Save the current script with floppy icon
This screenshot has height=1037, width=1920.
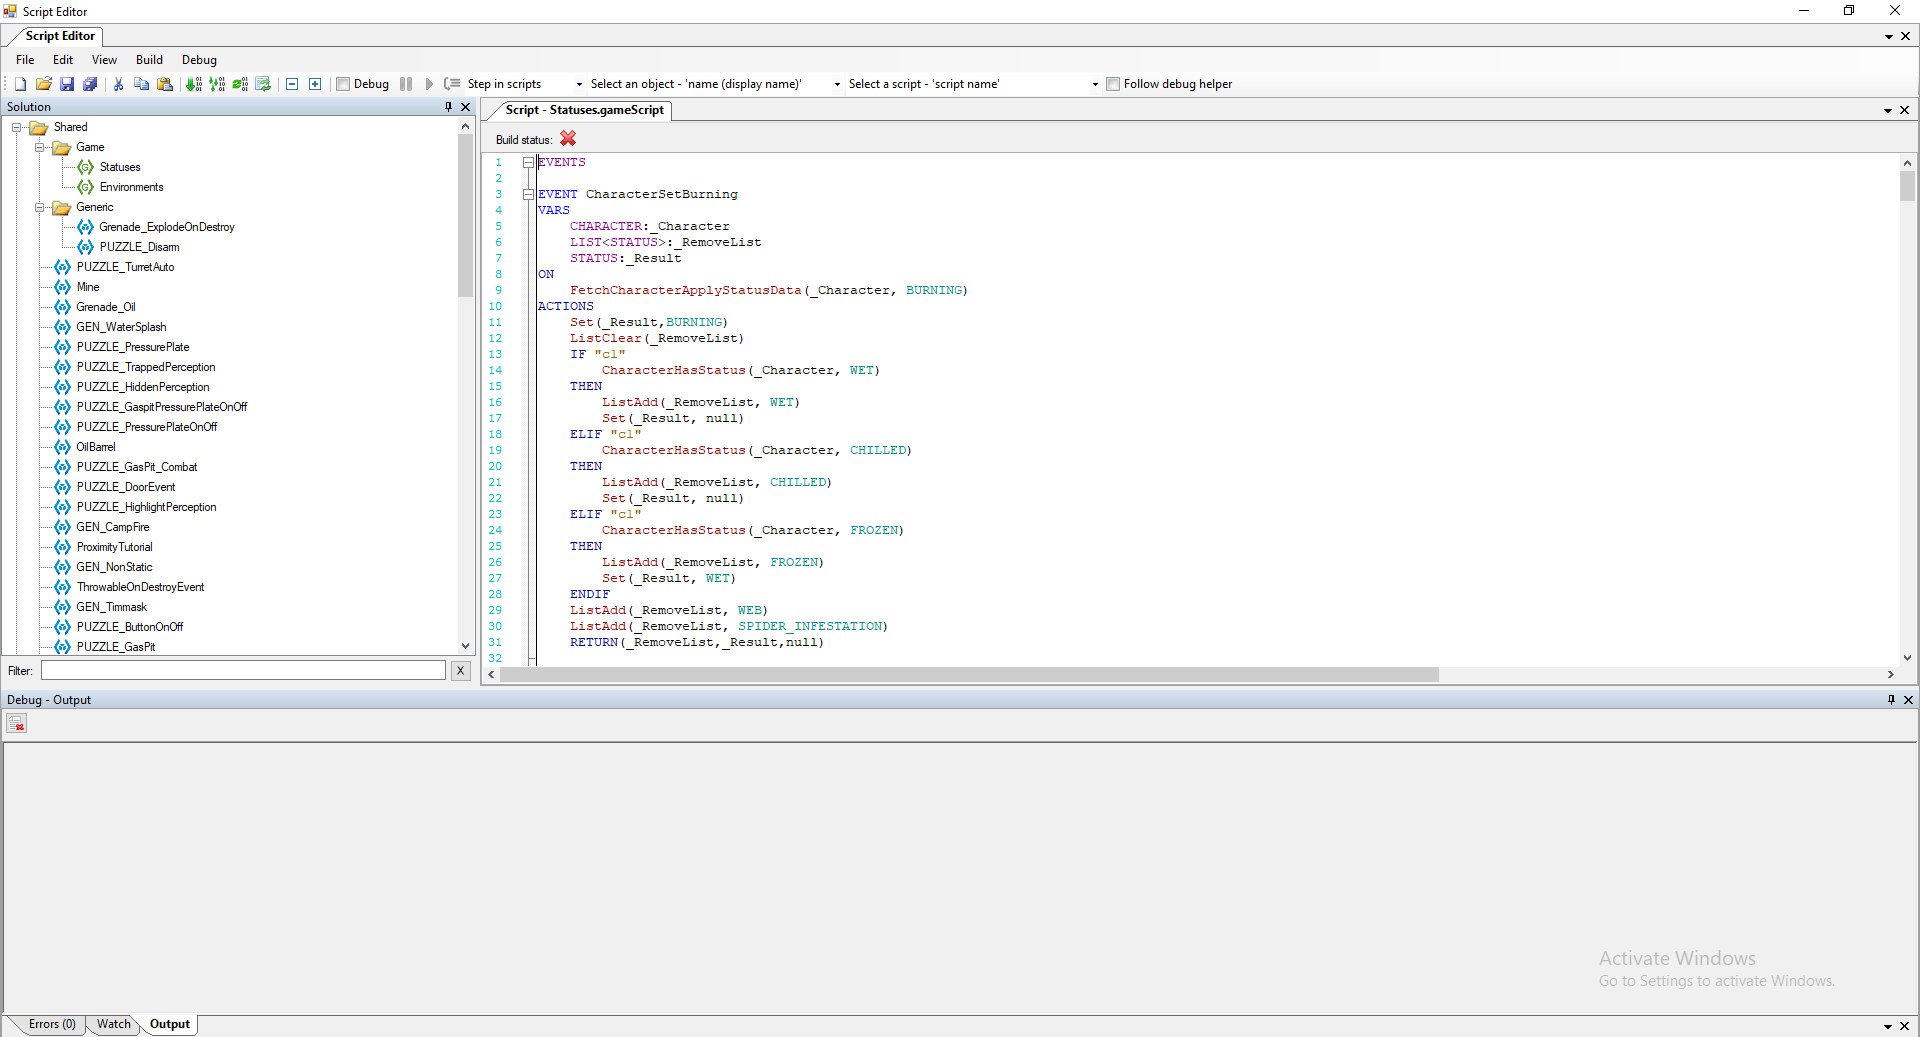point(67,84)
